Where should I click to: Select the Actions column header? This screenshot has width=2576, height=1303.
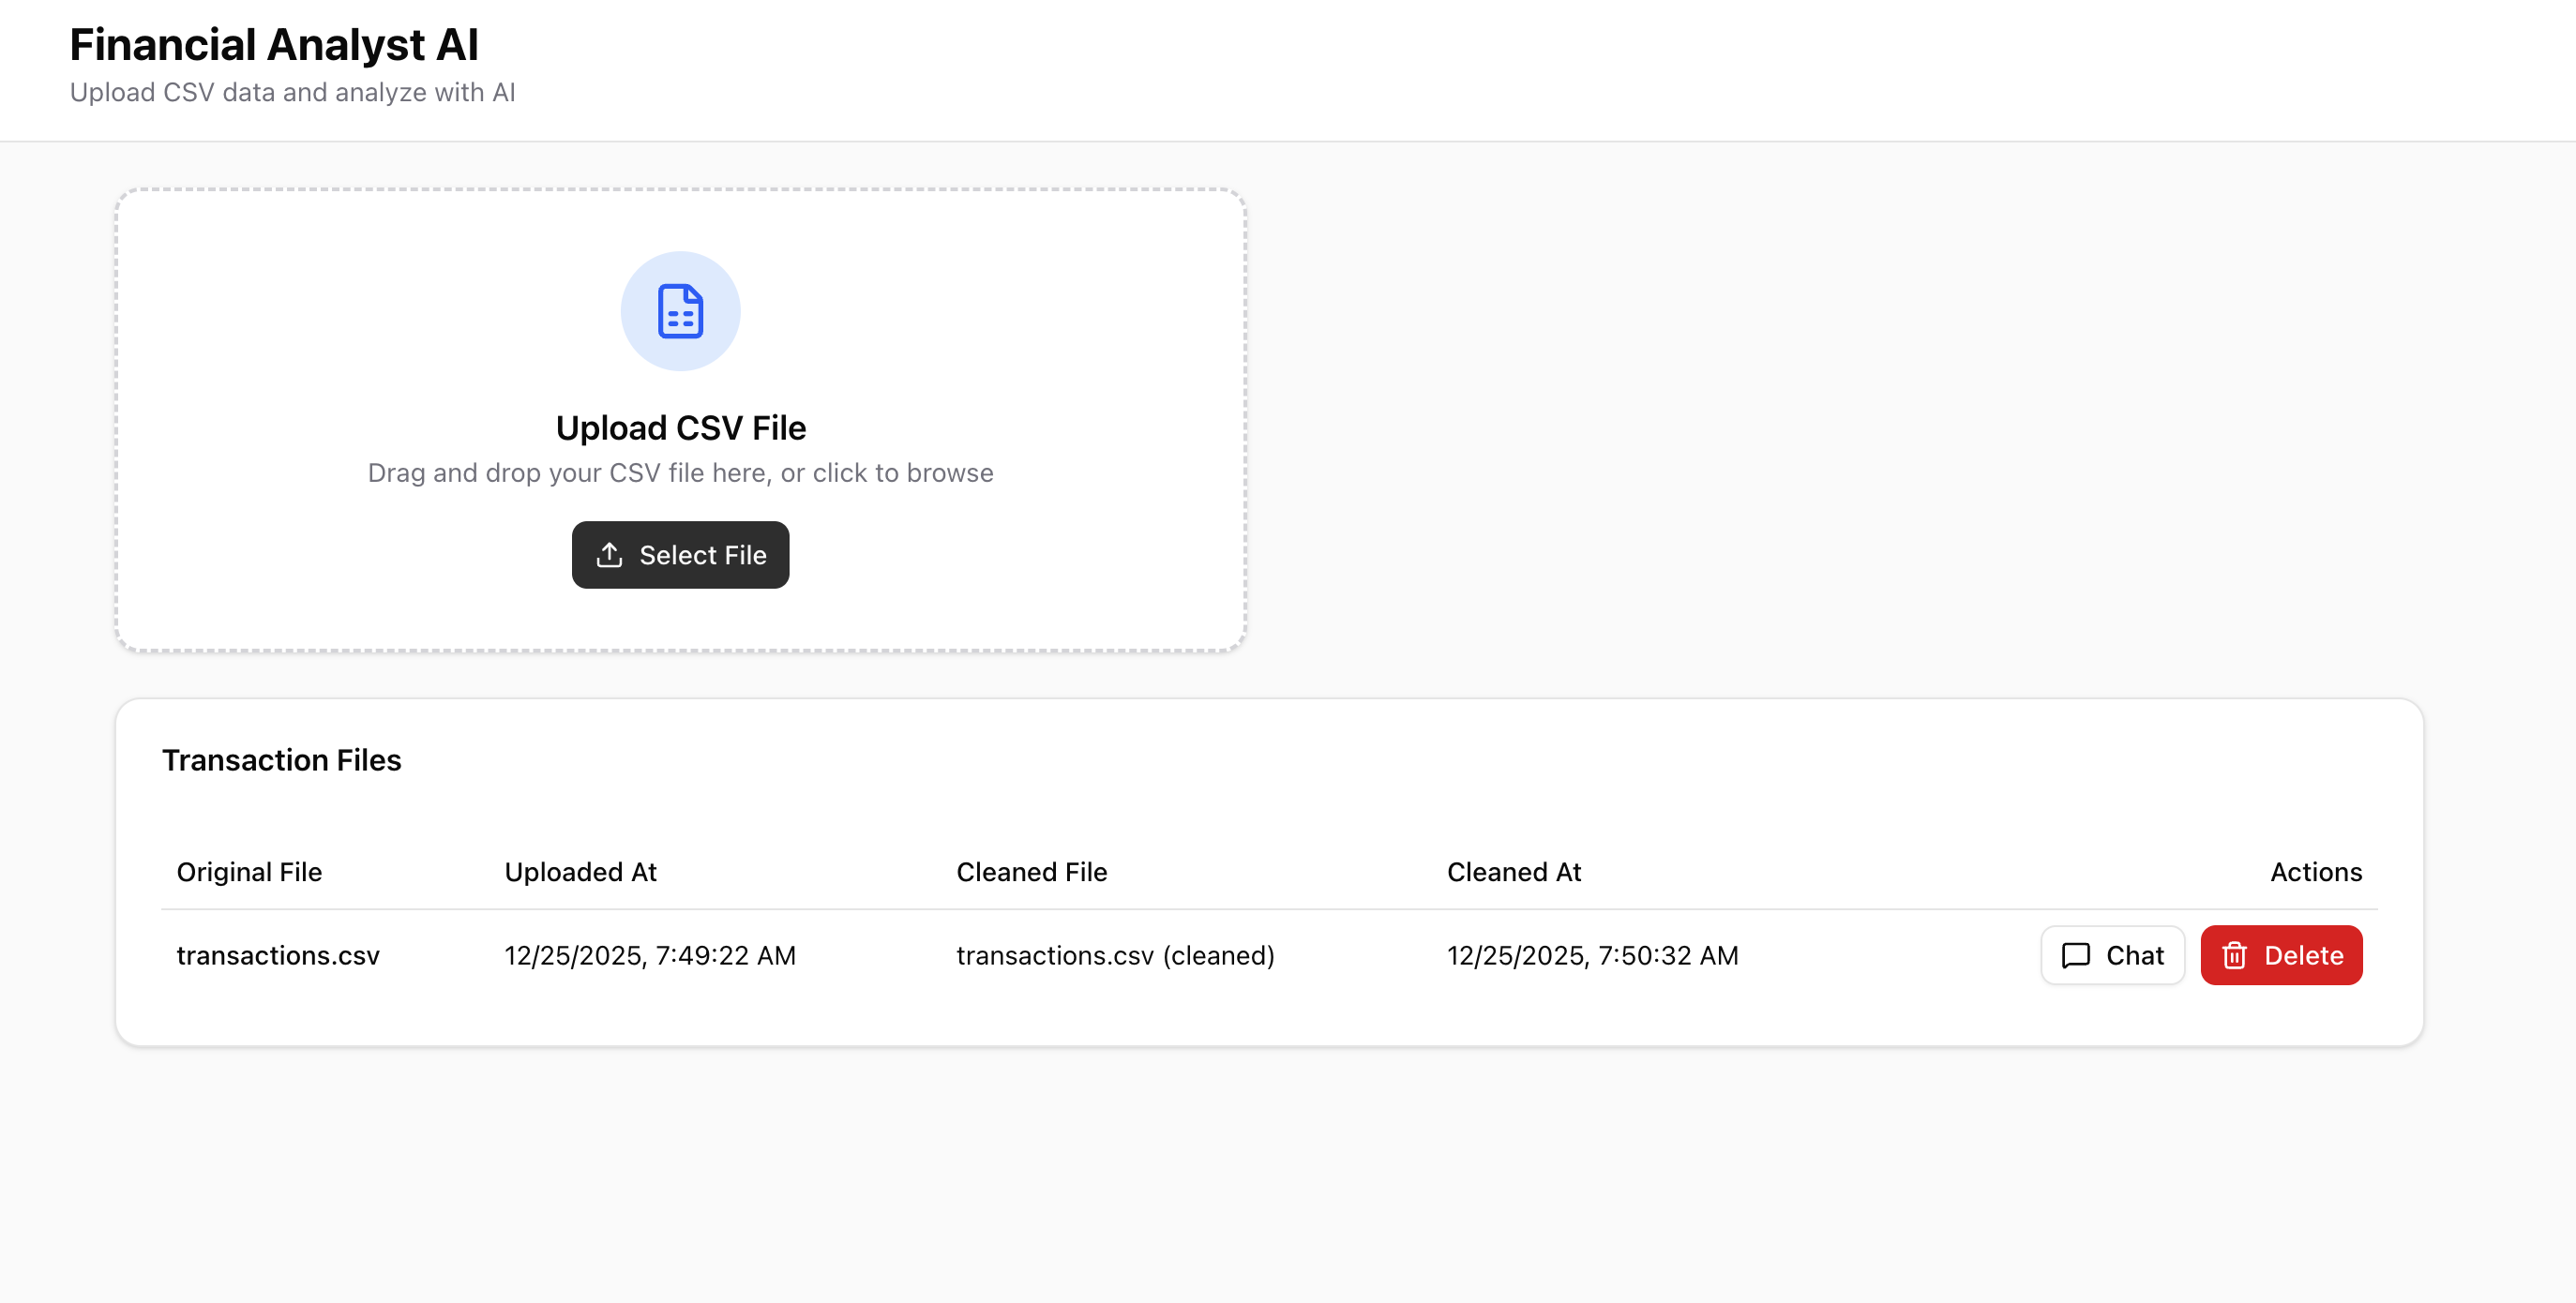[2315, 872]
